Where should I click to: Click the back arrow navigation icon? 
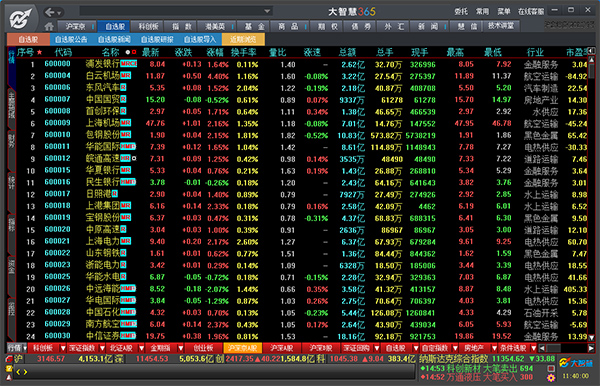pos(50,12)
